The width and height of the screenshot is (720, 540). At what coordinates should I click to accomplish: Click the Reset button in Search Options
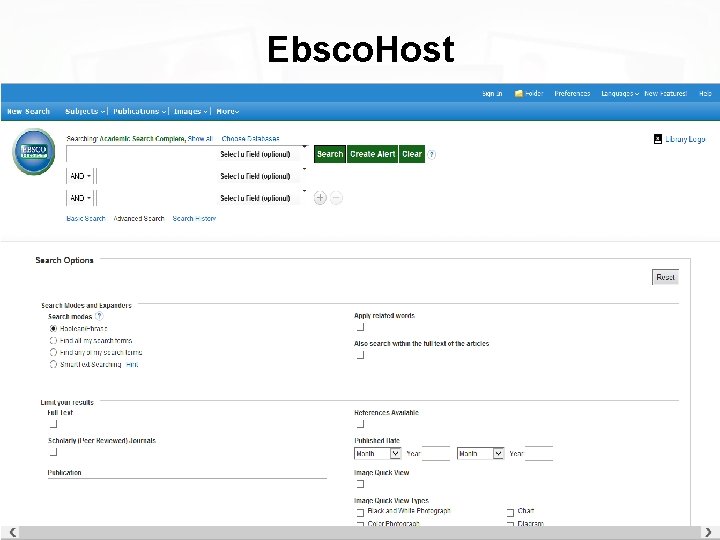[x=665, y=277]
